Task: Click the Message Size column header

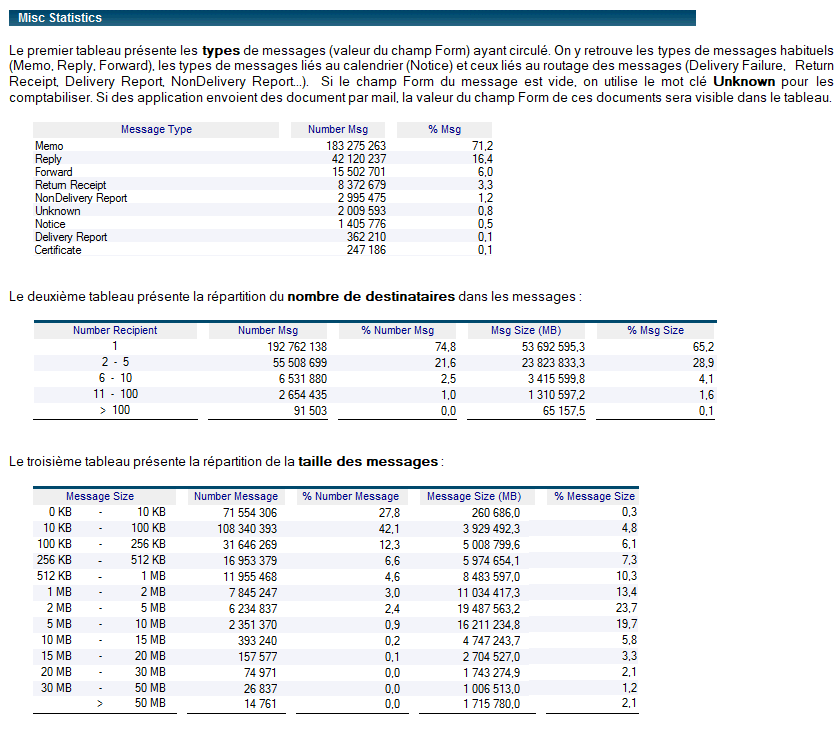Action: coord(100,496)
